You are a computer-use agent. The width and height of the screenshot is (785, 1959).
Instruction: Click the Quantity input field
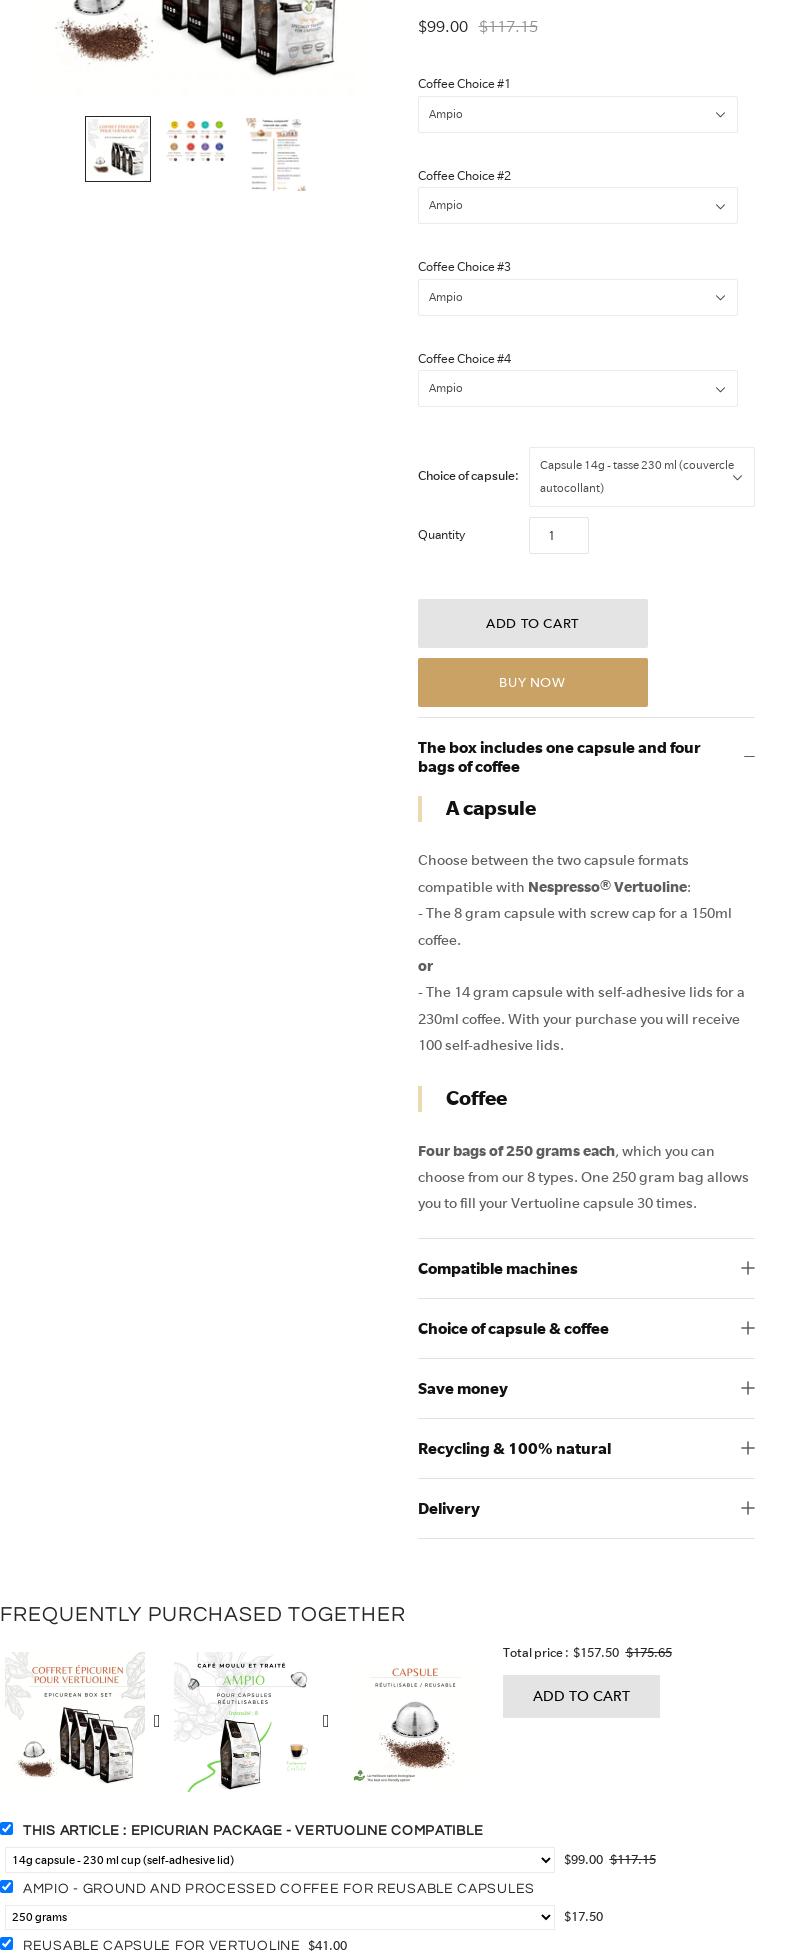(558, 536)
